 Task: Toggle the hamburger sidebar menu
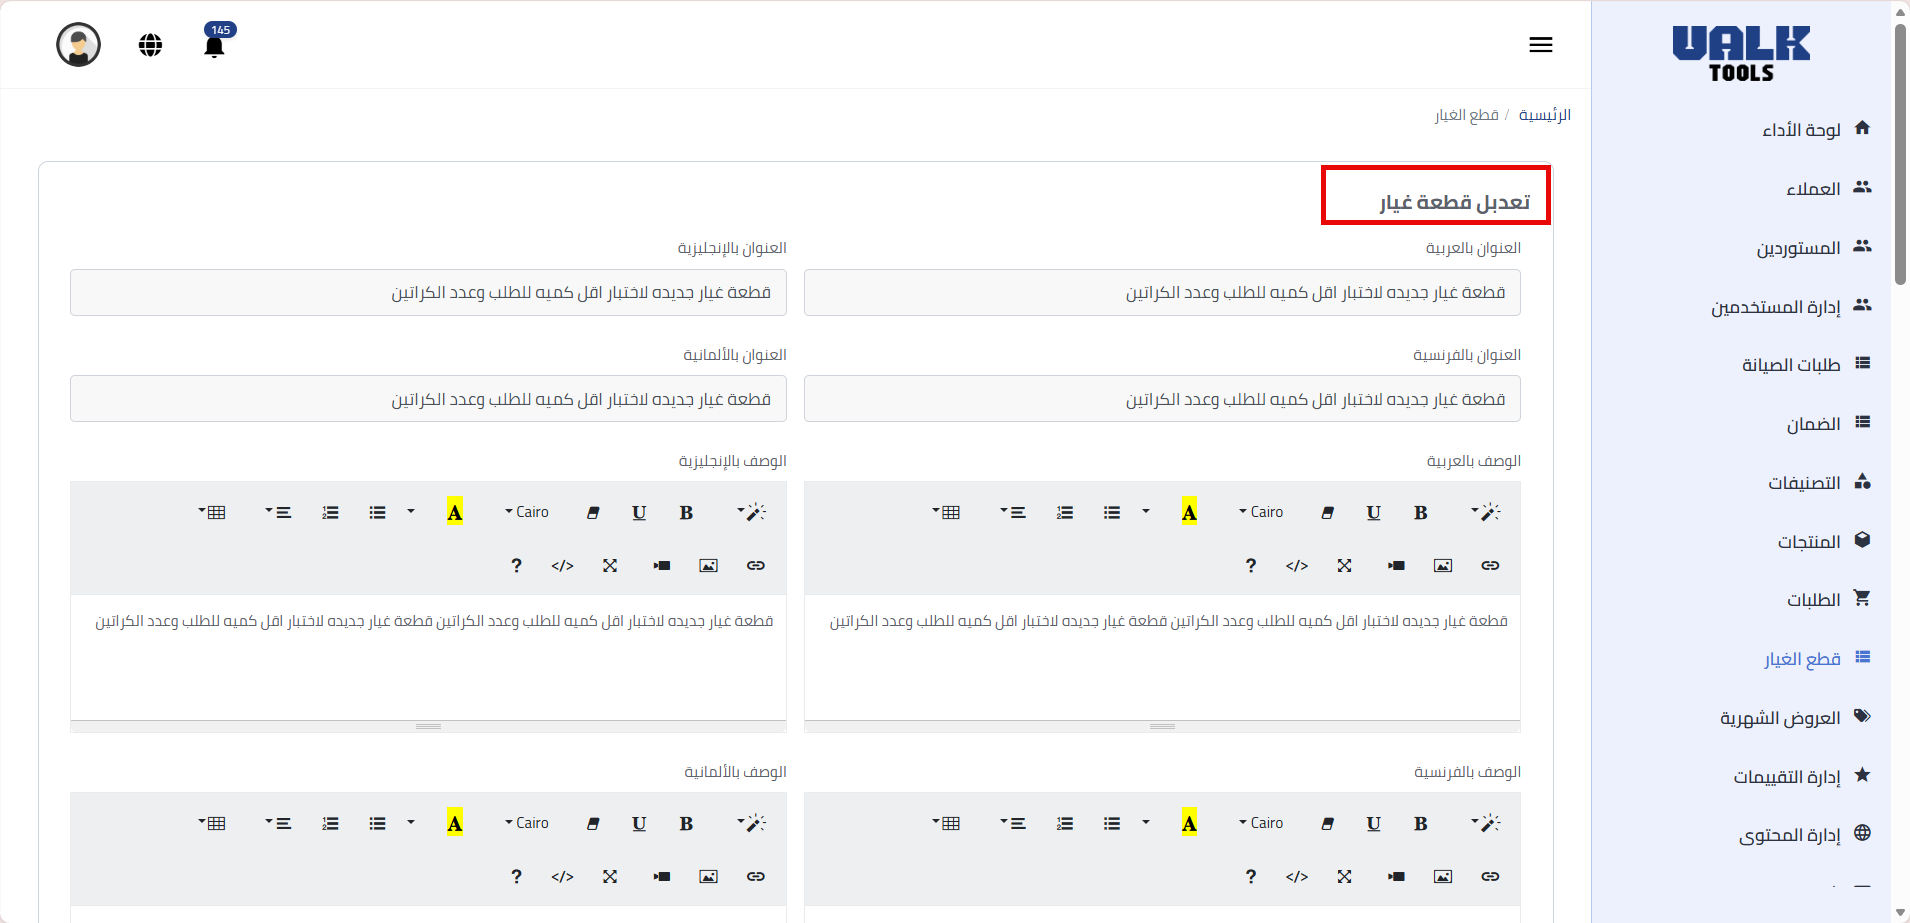[1540, 45]
